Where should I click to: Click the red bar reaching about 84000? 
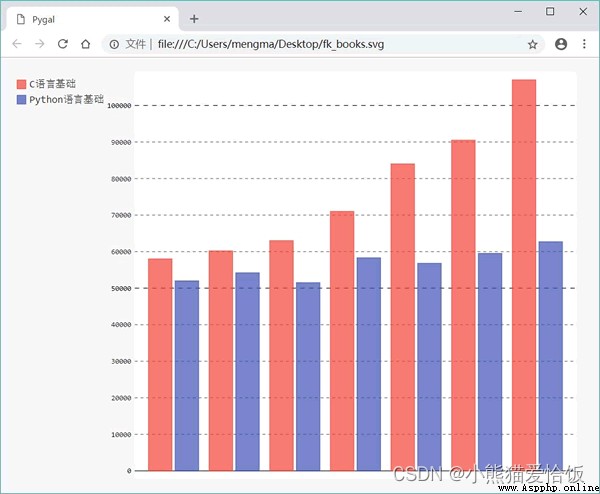coord(403,317)
